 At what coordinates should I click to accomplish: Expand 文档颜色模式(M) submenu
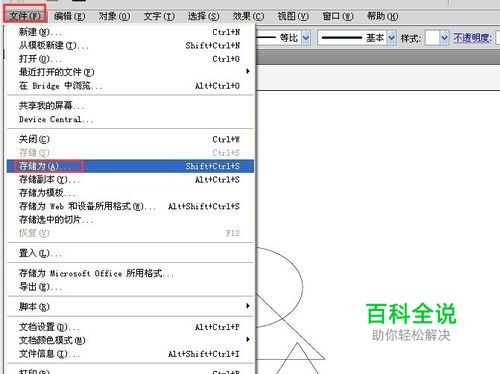point(130,340)
